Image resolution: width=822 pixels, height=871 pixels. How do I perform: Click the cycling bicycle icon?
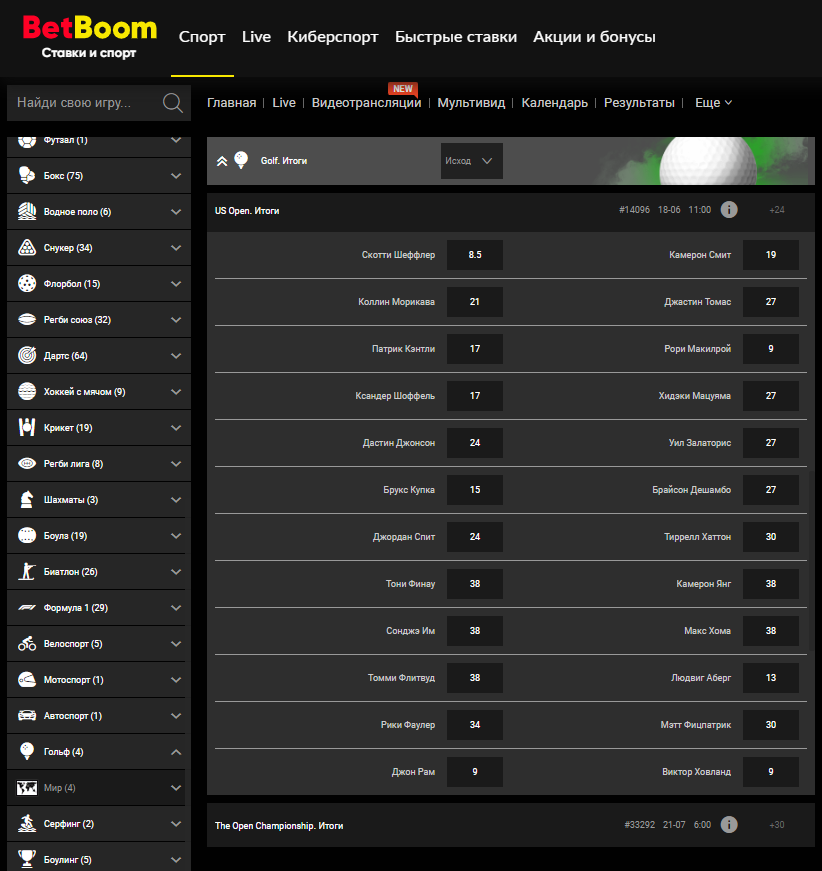click(x=27, y=644)
